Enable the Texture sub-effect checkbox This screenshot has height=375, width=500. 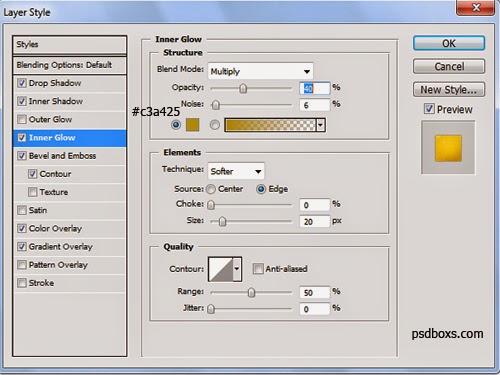(32, 192)
